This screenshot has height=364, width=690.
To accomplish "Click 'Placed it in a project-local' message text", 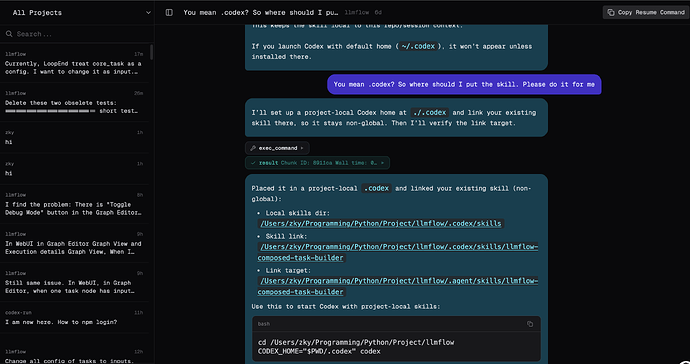I will point(391,194).
